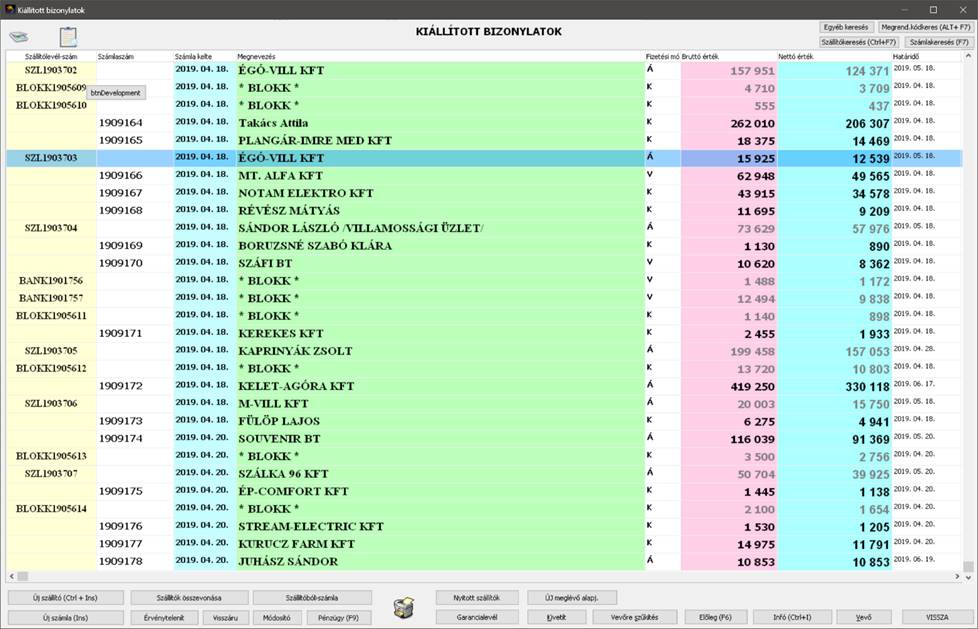
Task: Click the app icon in the title bar
Action: [9, 10]
